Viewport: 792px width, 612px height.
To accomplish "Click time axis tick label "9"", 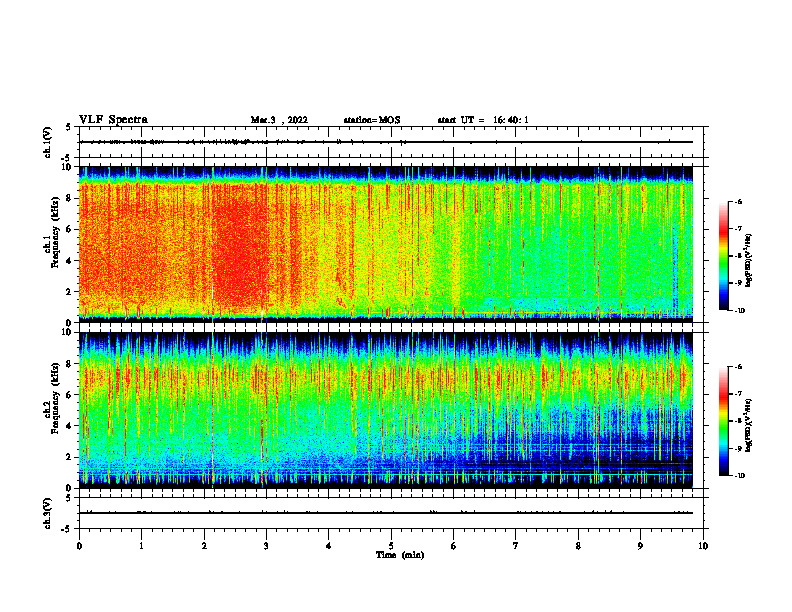I will [640, 546].
